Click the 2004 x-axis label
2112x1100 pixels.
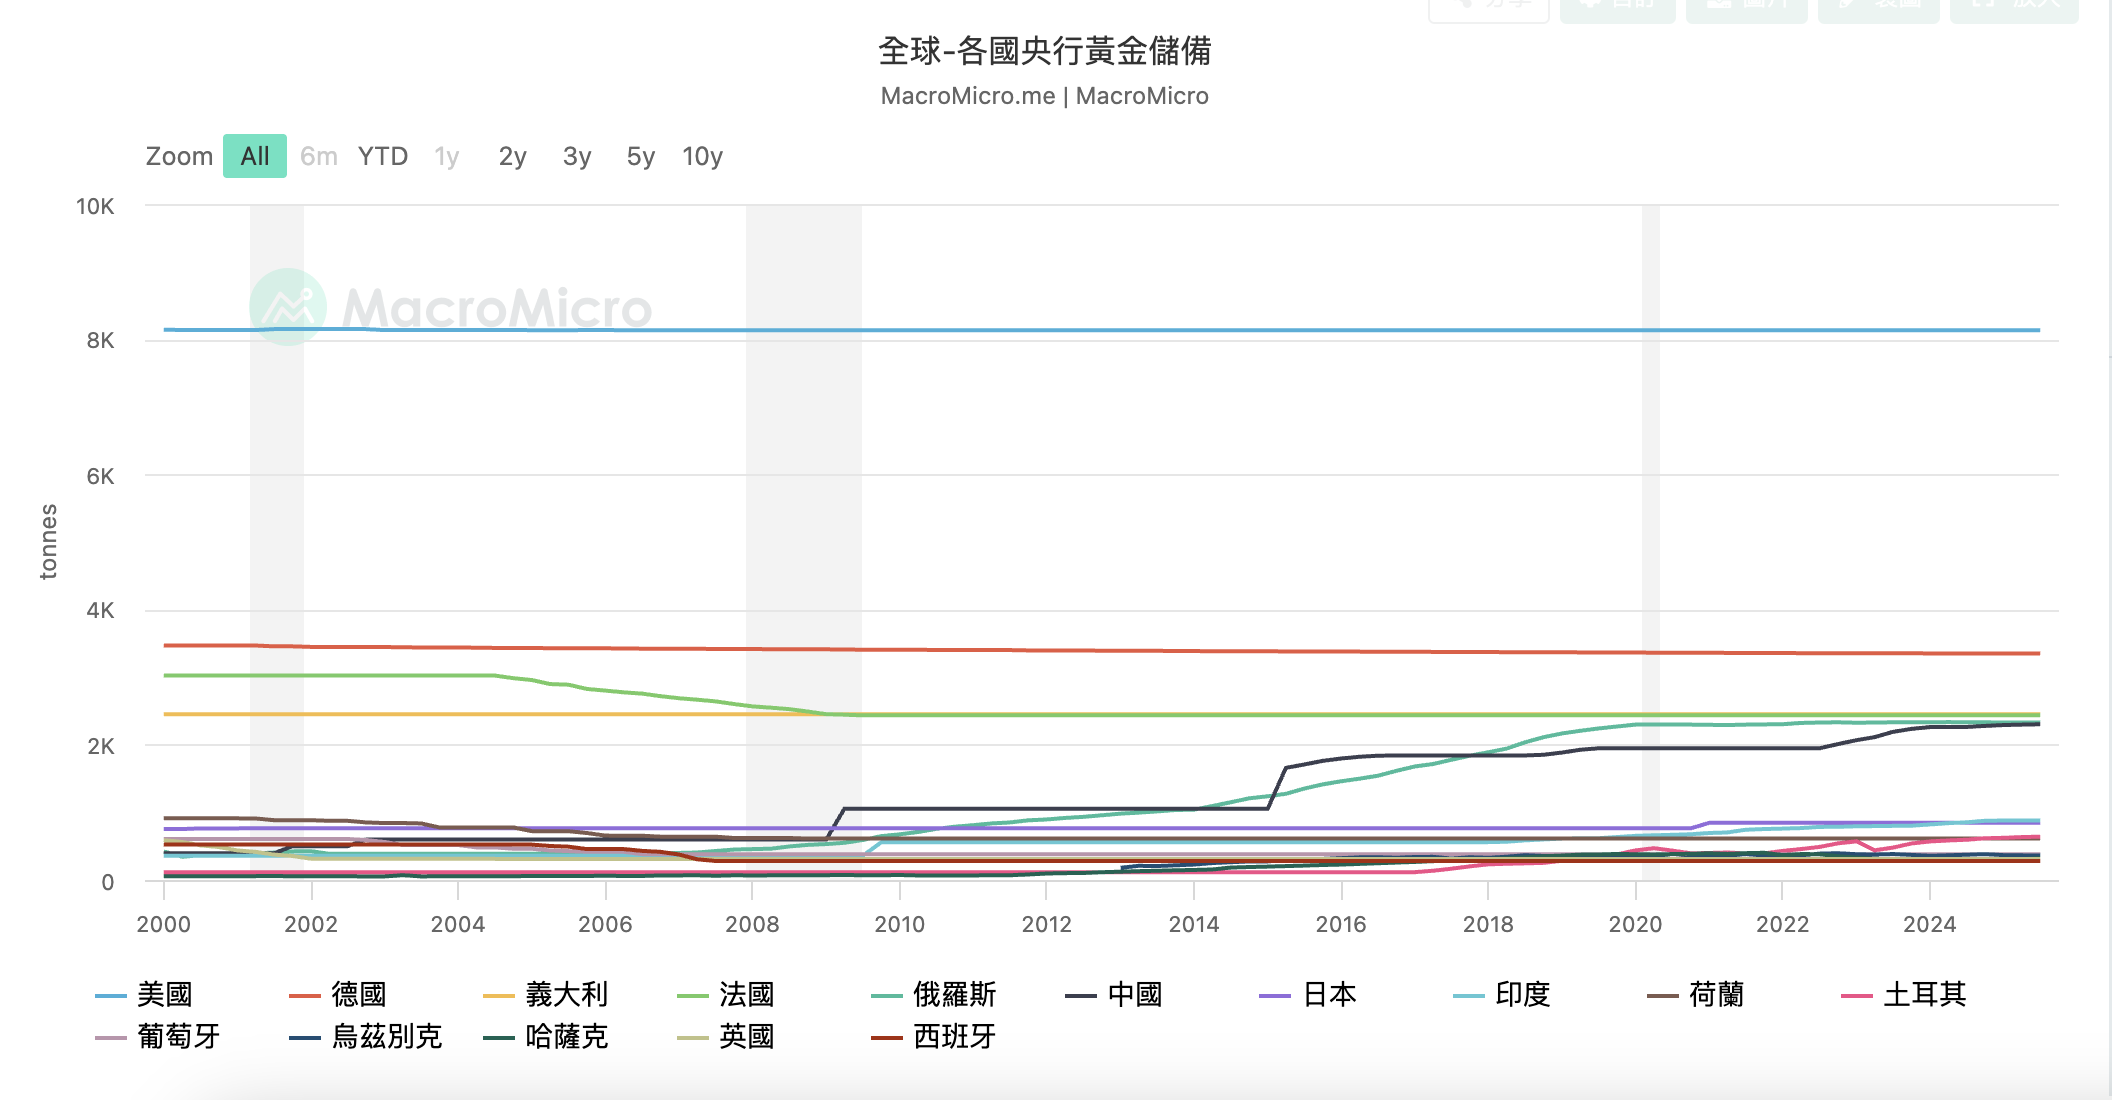[458, 924]
